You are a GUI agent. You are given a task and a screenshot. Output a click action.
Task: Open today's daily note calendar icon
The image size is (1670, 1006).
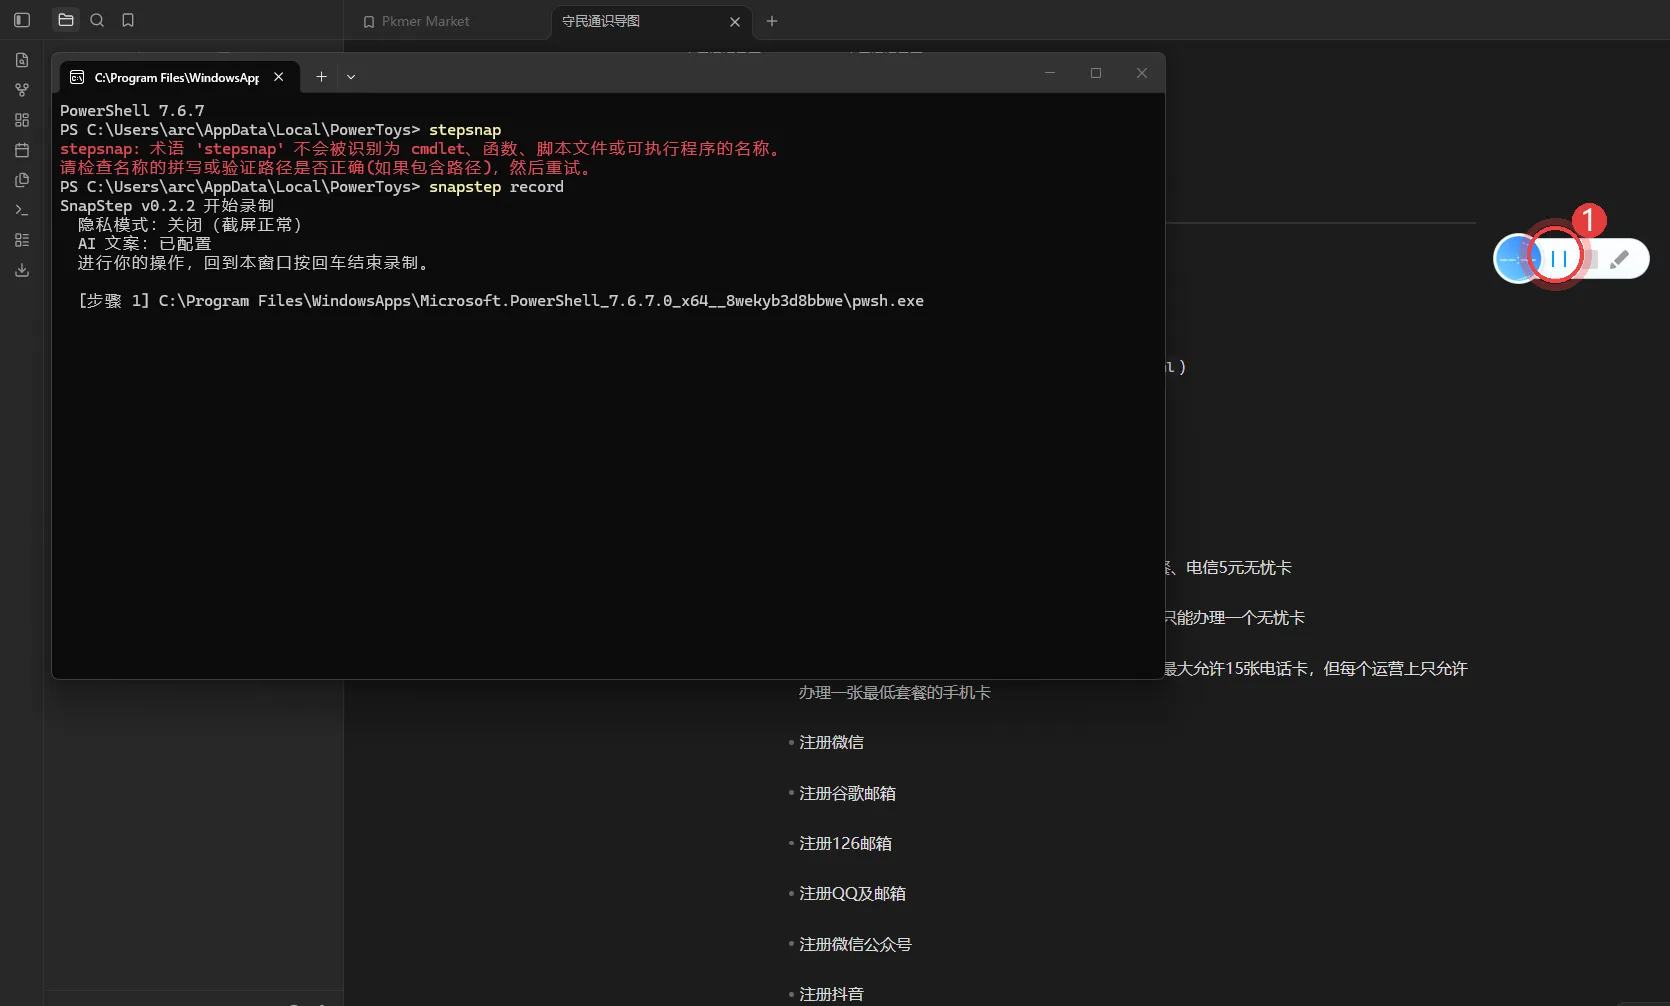(22, 150)
